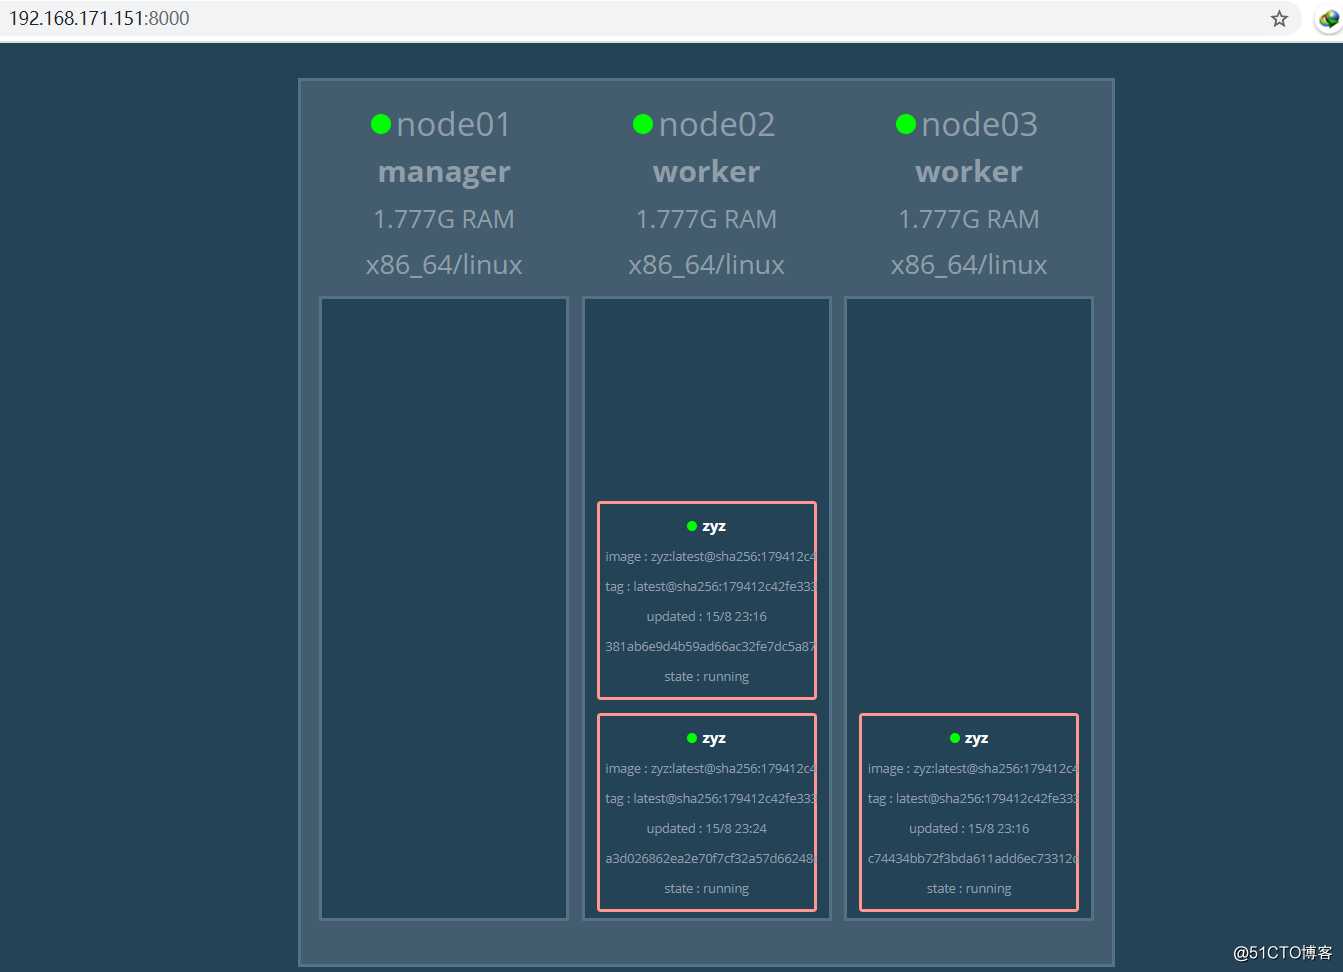Click the bookmark star icon in address bar
The image size is (1343, 972).
click(x=1279, y=19)
